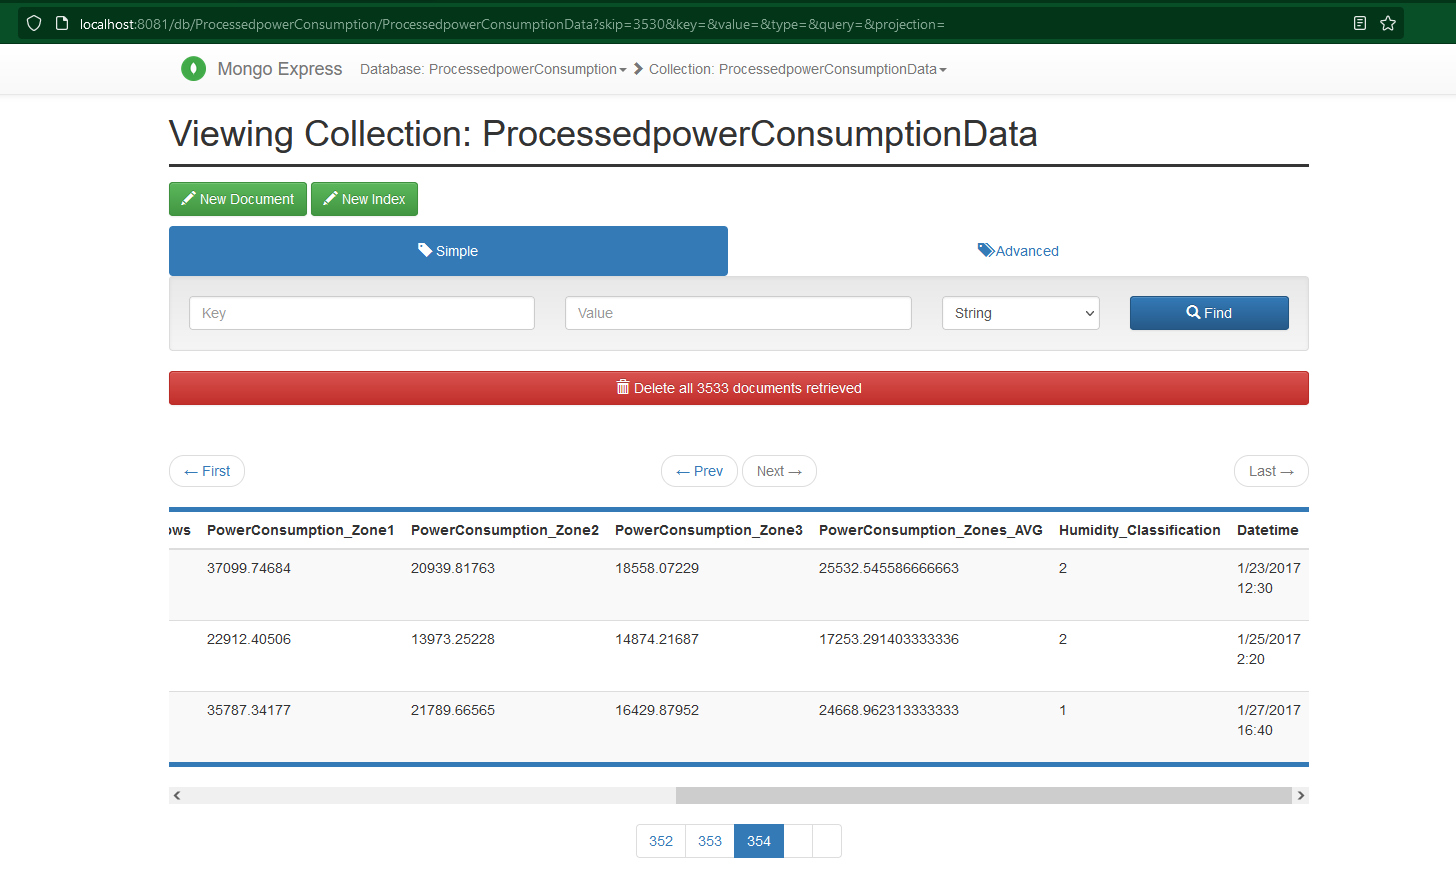Click the horizontal table scrollbar right arrow

[1300, 794]
